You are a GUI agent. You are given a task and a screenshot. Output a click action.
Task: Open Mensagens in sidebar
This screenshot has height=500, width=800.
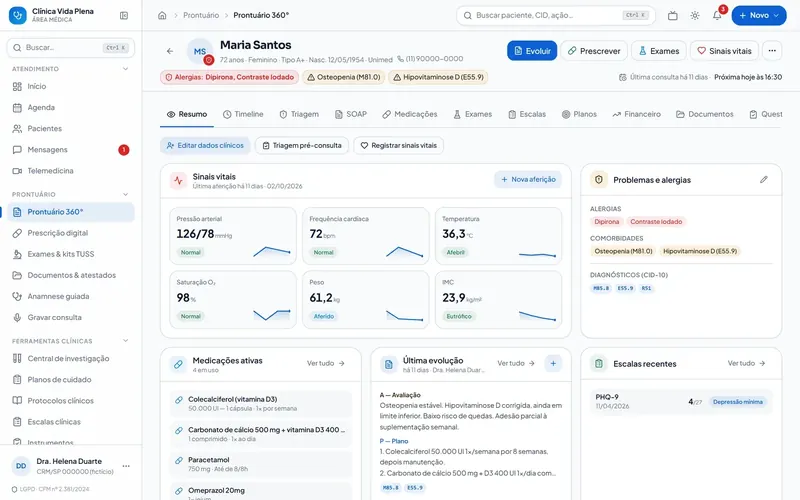70,149
